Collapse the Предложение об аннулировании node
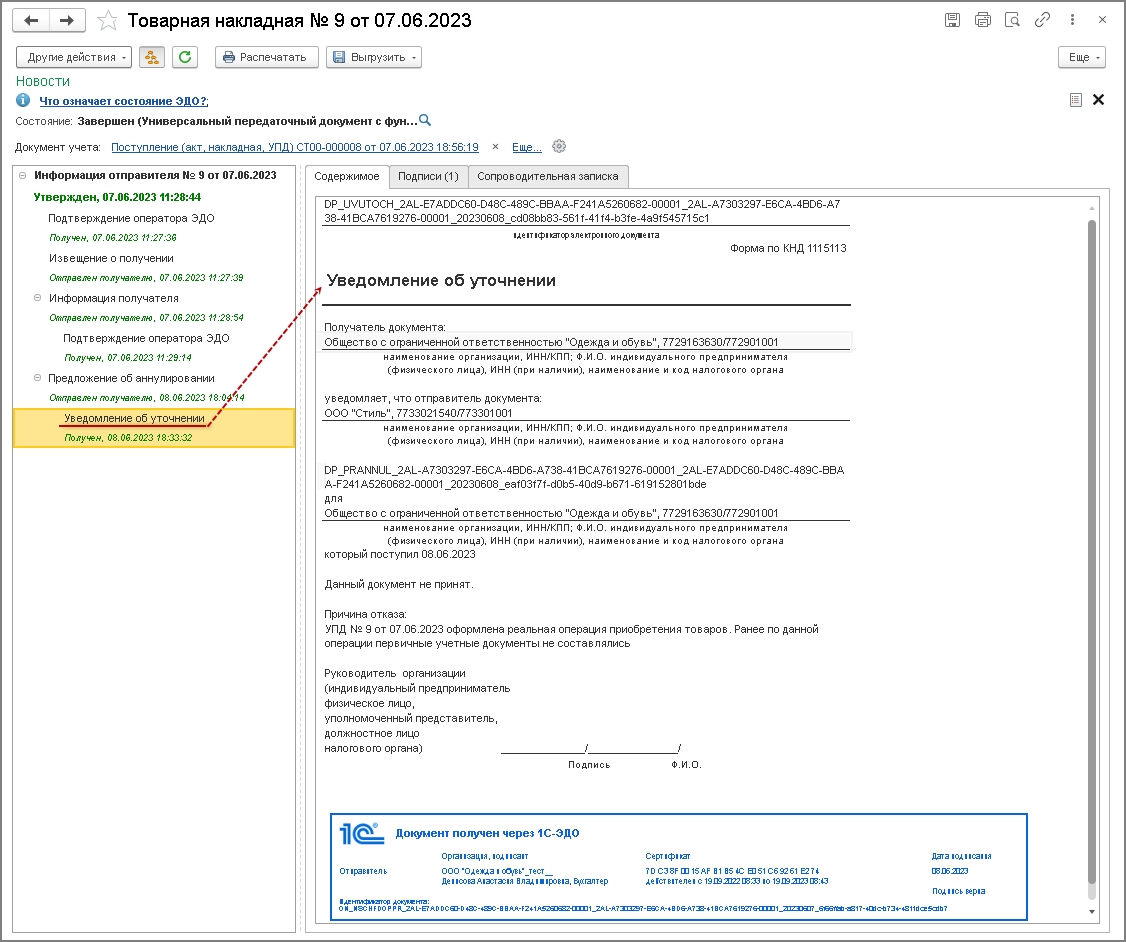 click(x=37, y=378)
